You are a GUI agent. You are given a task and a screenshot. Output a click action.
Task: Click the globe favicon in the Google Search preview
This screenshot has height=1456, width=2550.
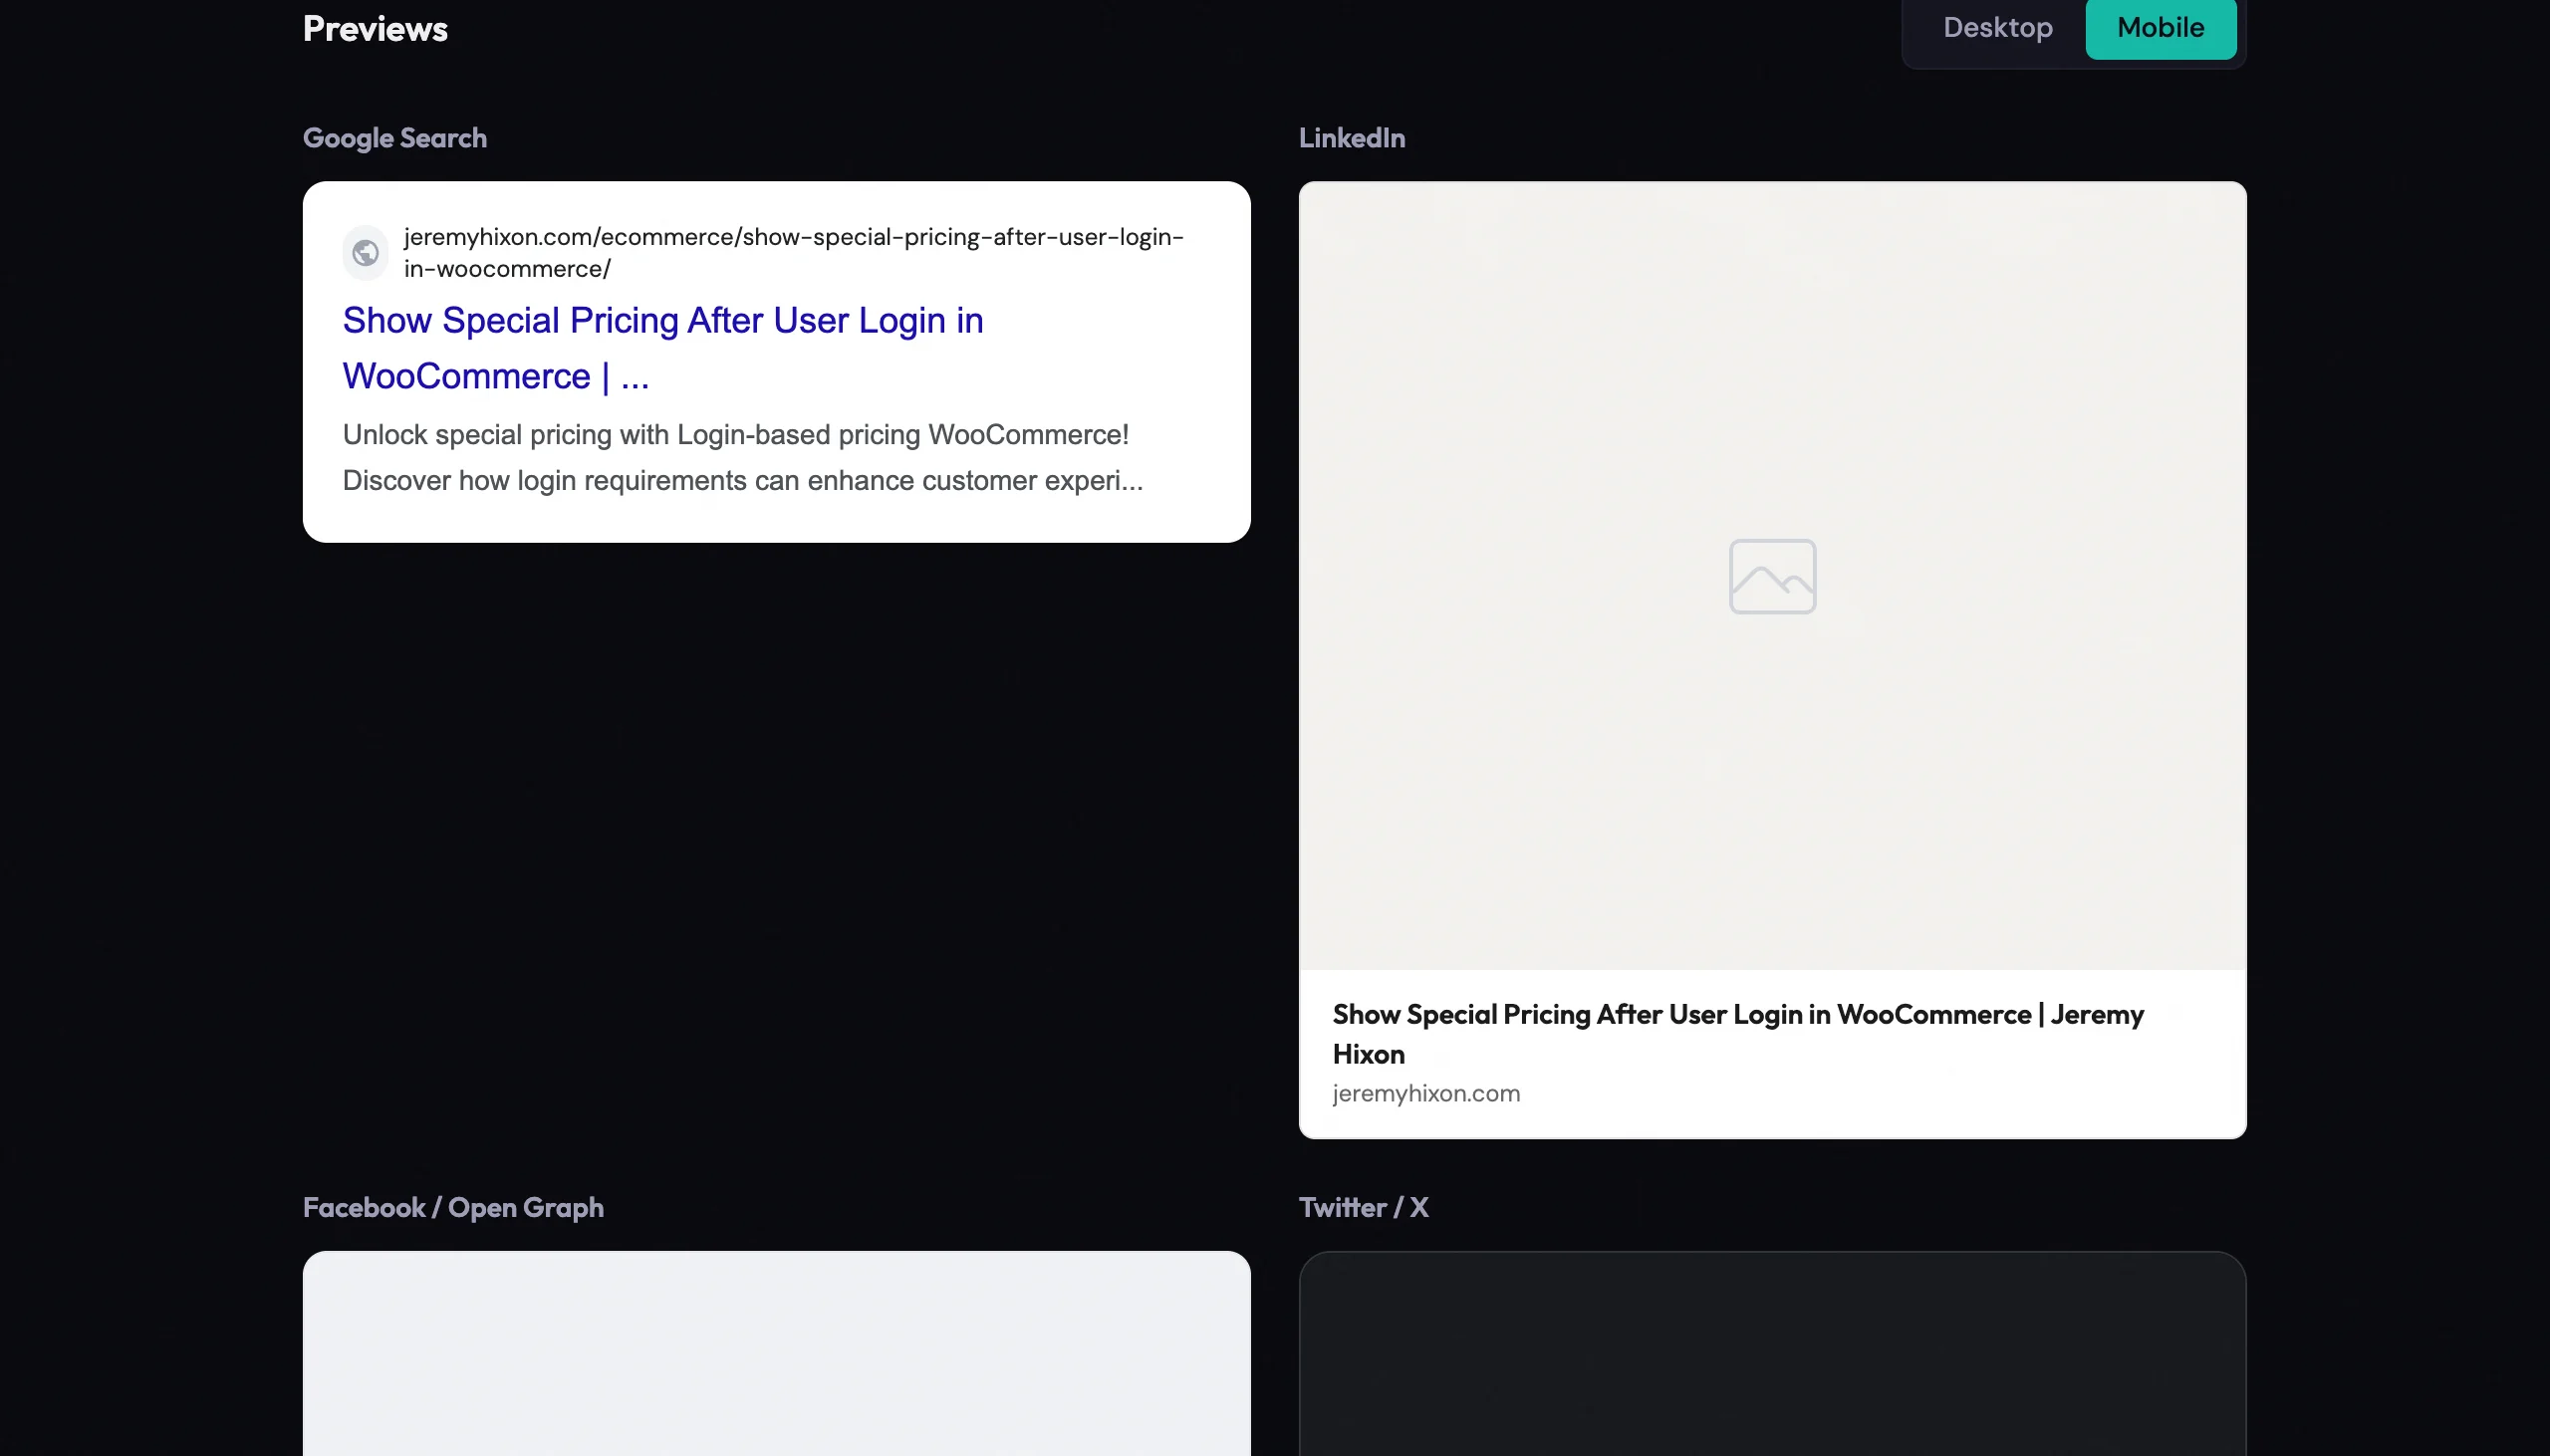[x=364, y=251]
